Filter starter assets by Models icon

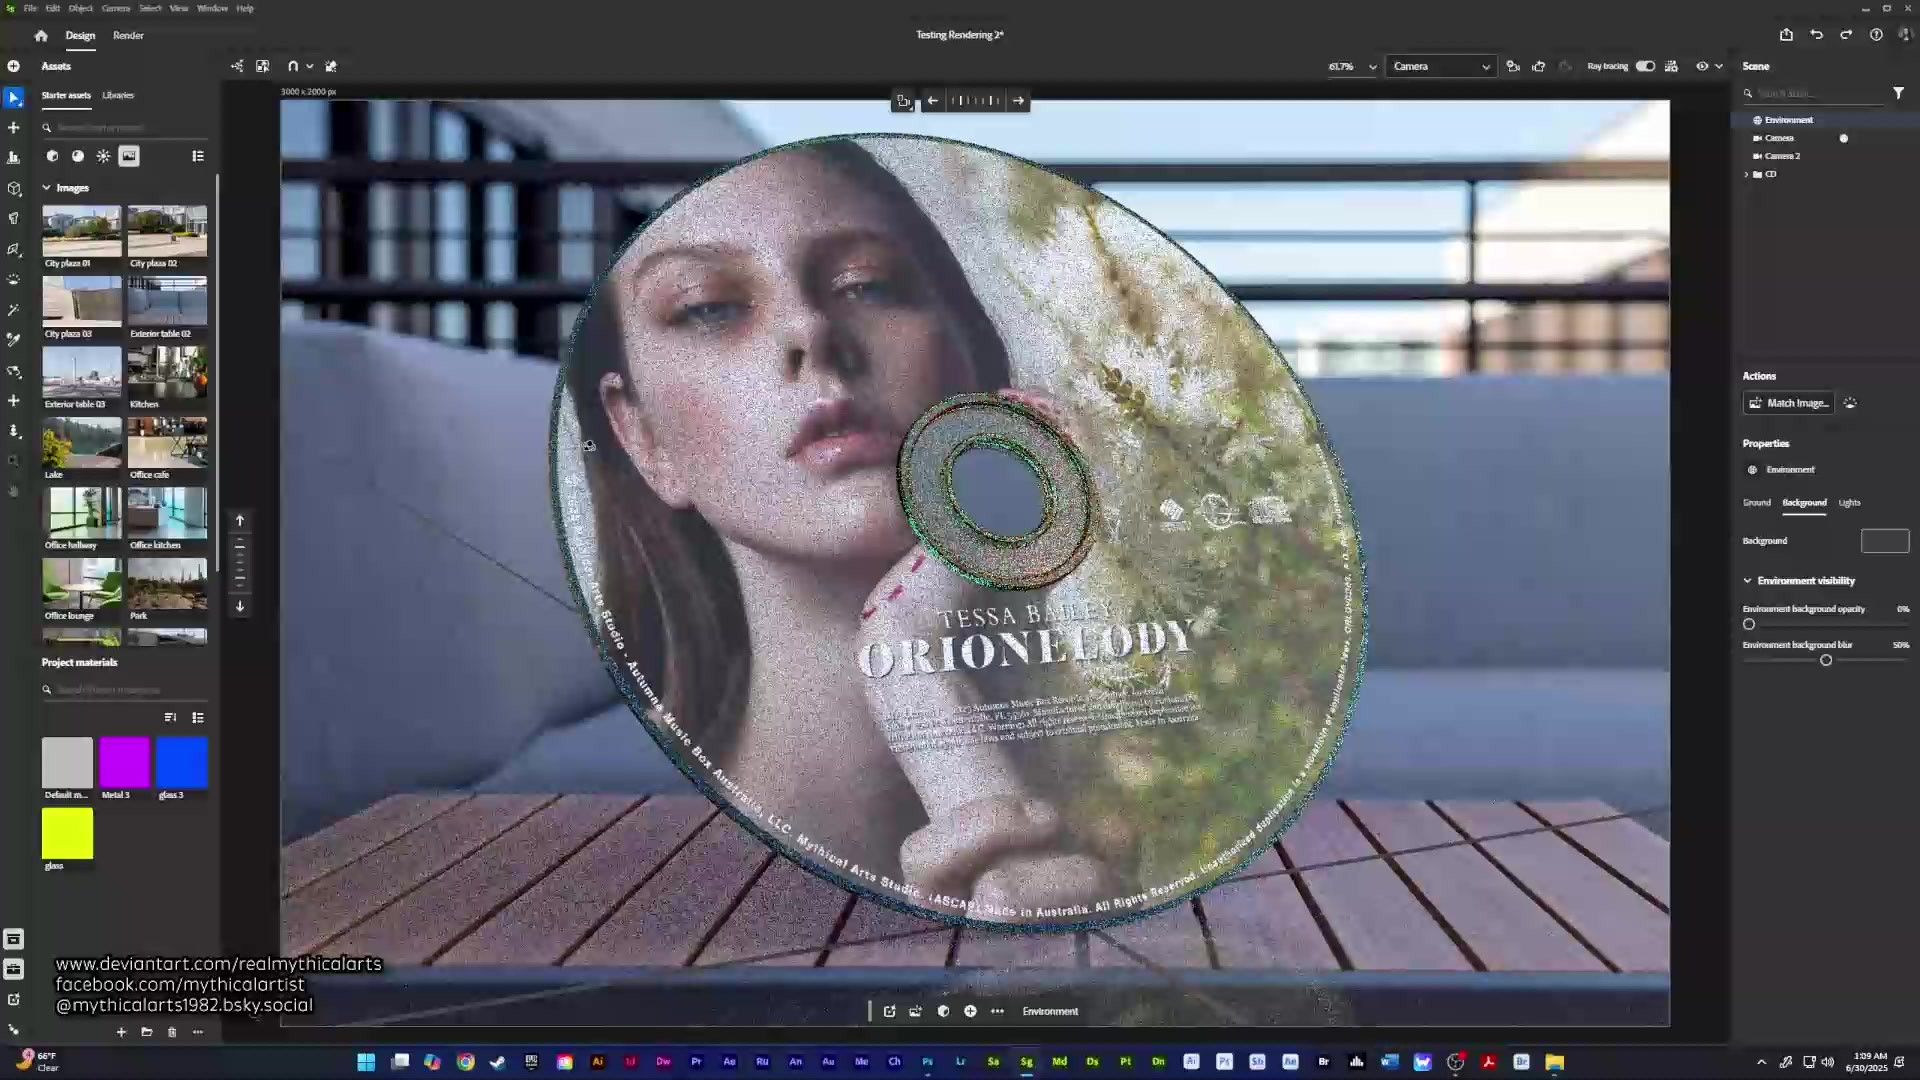point(52,156)
